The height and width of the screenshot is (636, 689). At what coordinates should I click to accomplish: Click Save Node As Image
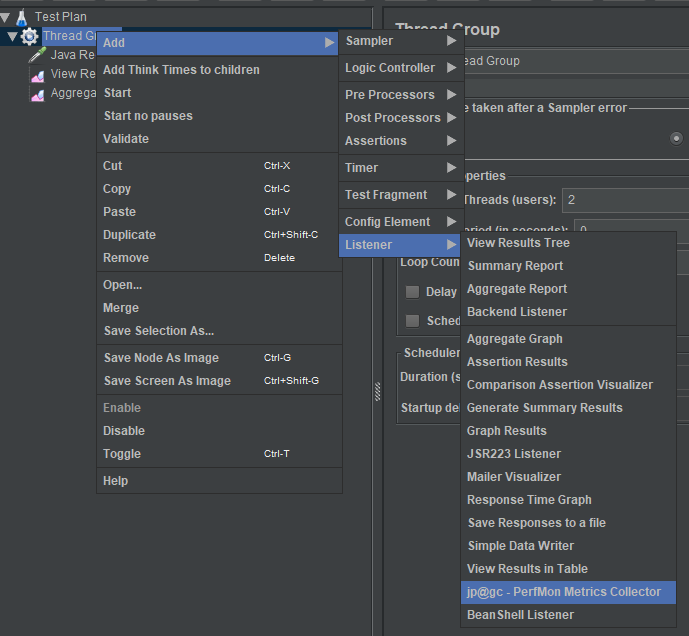161,358
